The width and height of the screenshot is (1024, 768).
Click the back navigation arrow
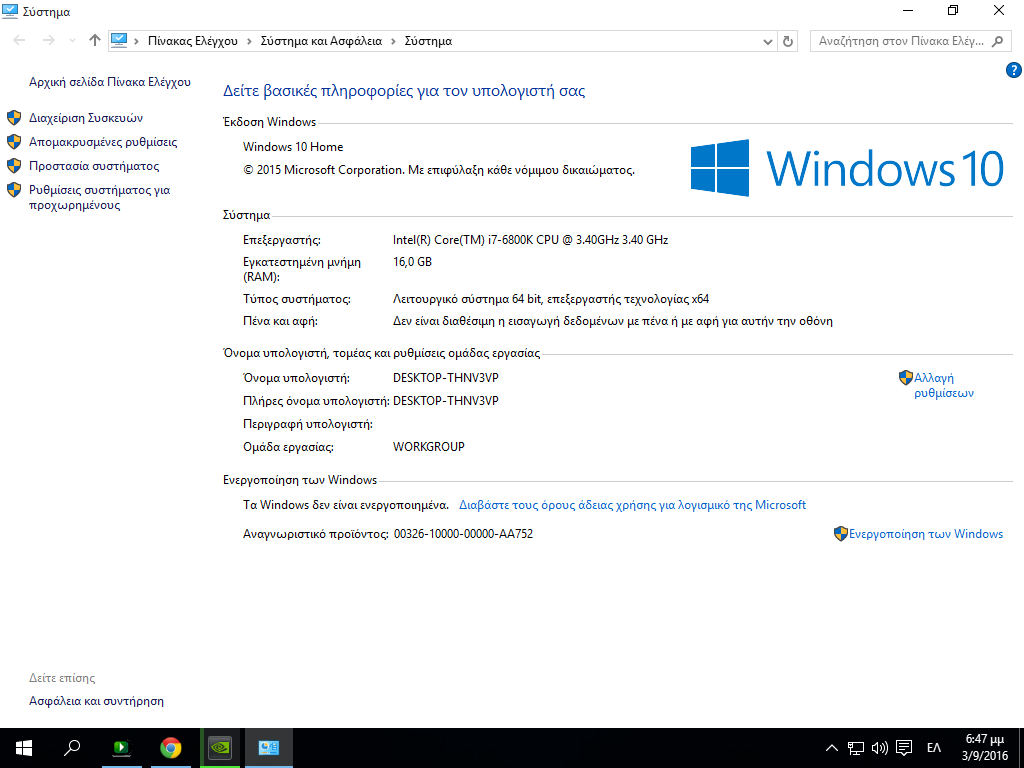(19, 40)
